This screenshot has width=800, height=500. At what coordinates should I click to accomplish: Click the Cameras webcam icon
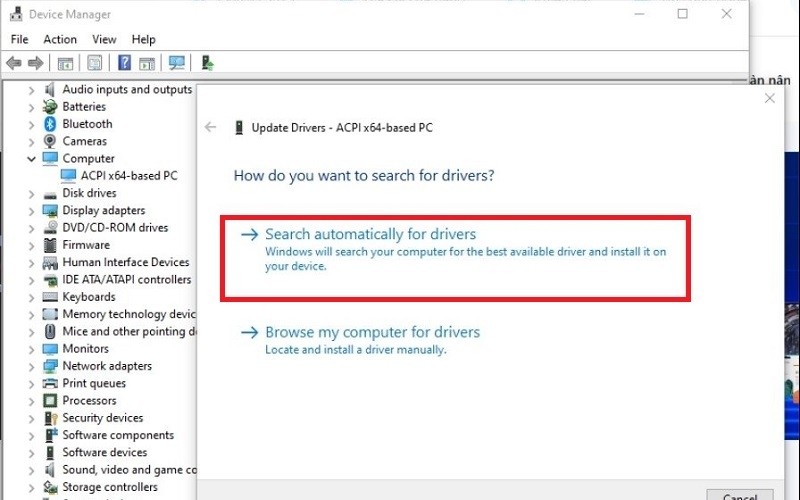pyautogui.click(x=50, y=141)
